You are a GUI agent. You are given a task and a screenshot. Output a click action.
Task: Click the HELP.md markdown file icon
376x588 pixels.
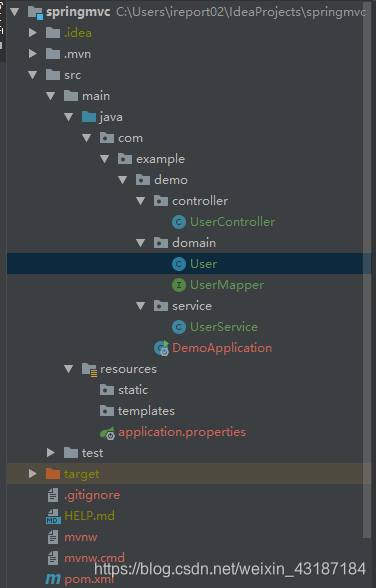(53, 516)
